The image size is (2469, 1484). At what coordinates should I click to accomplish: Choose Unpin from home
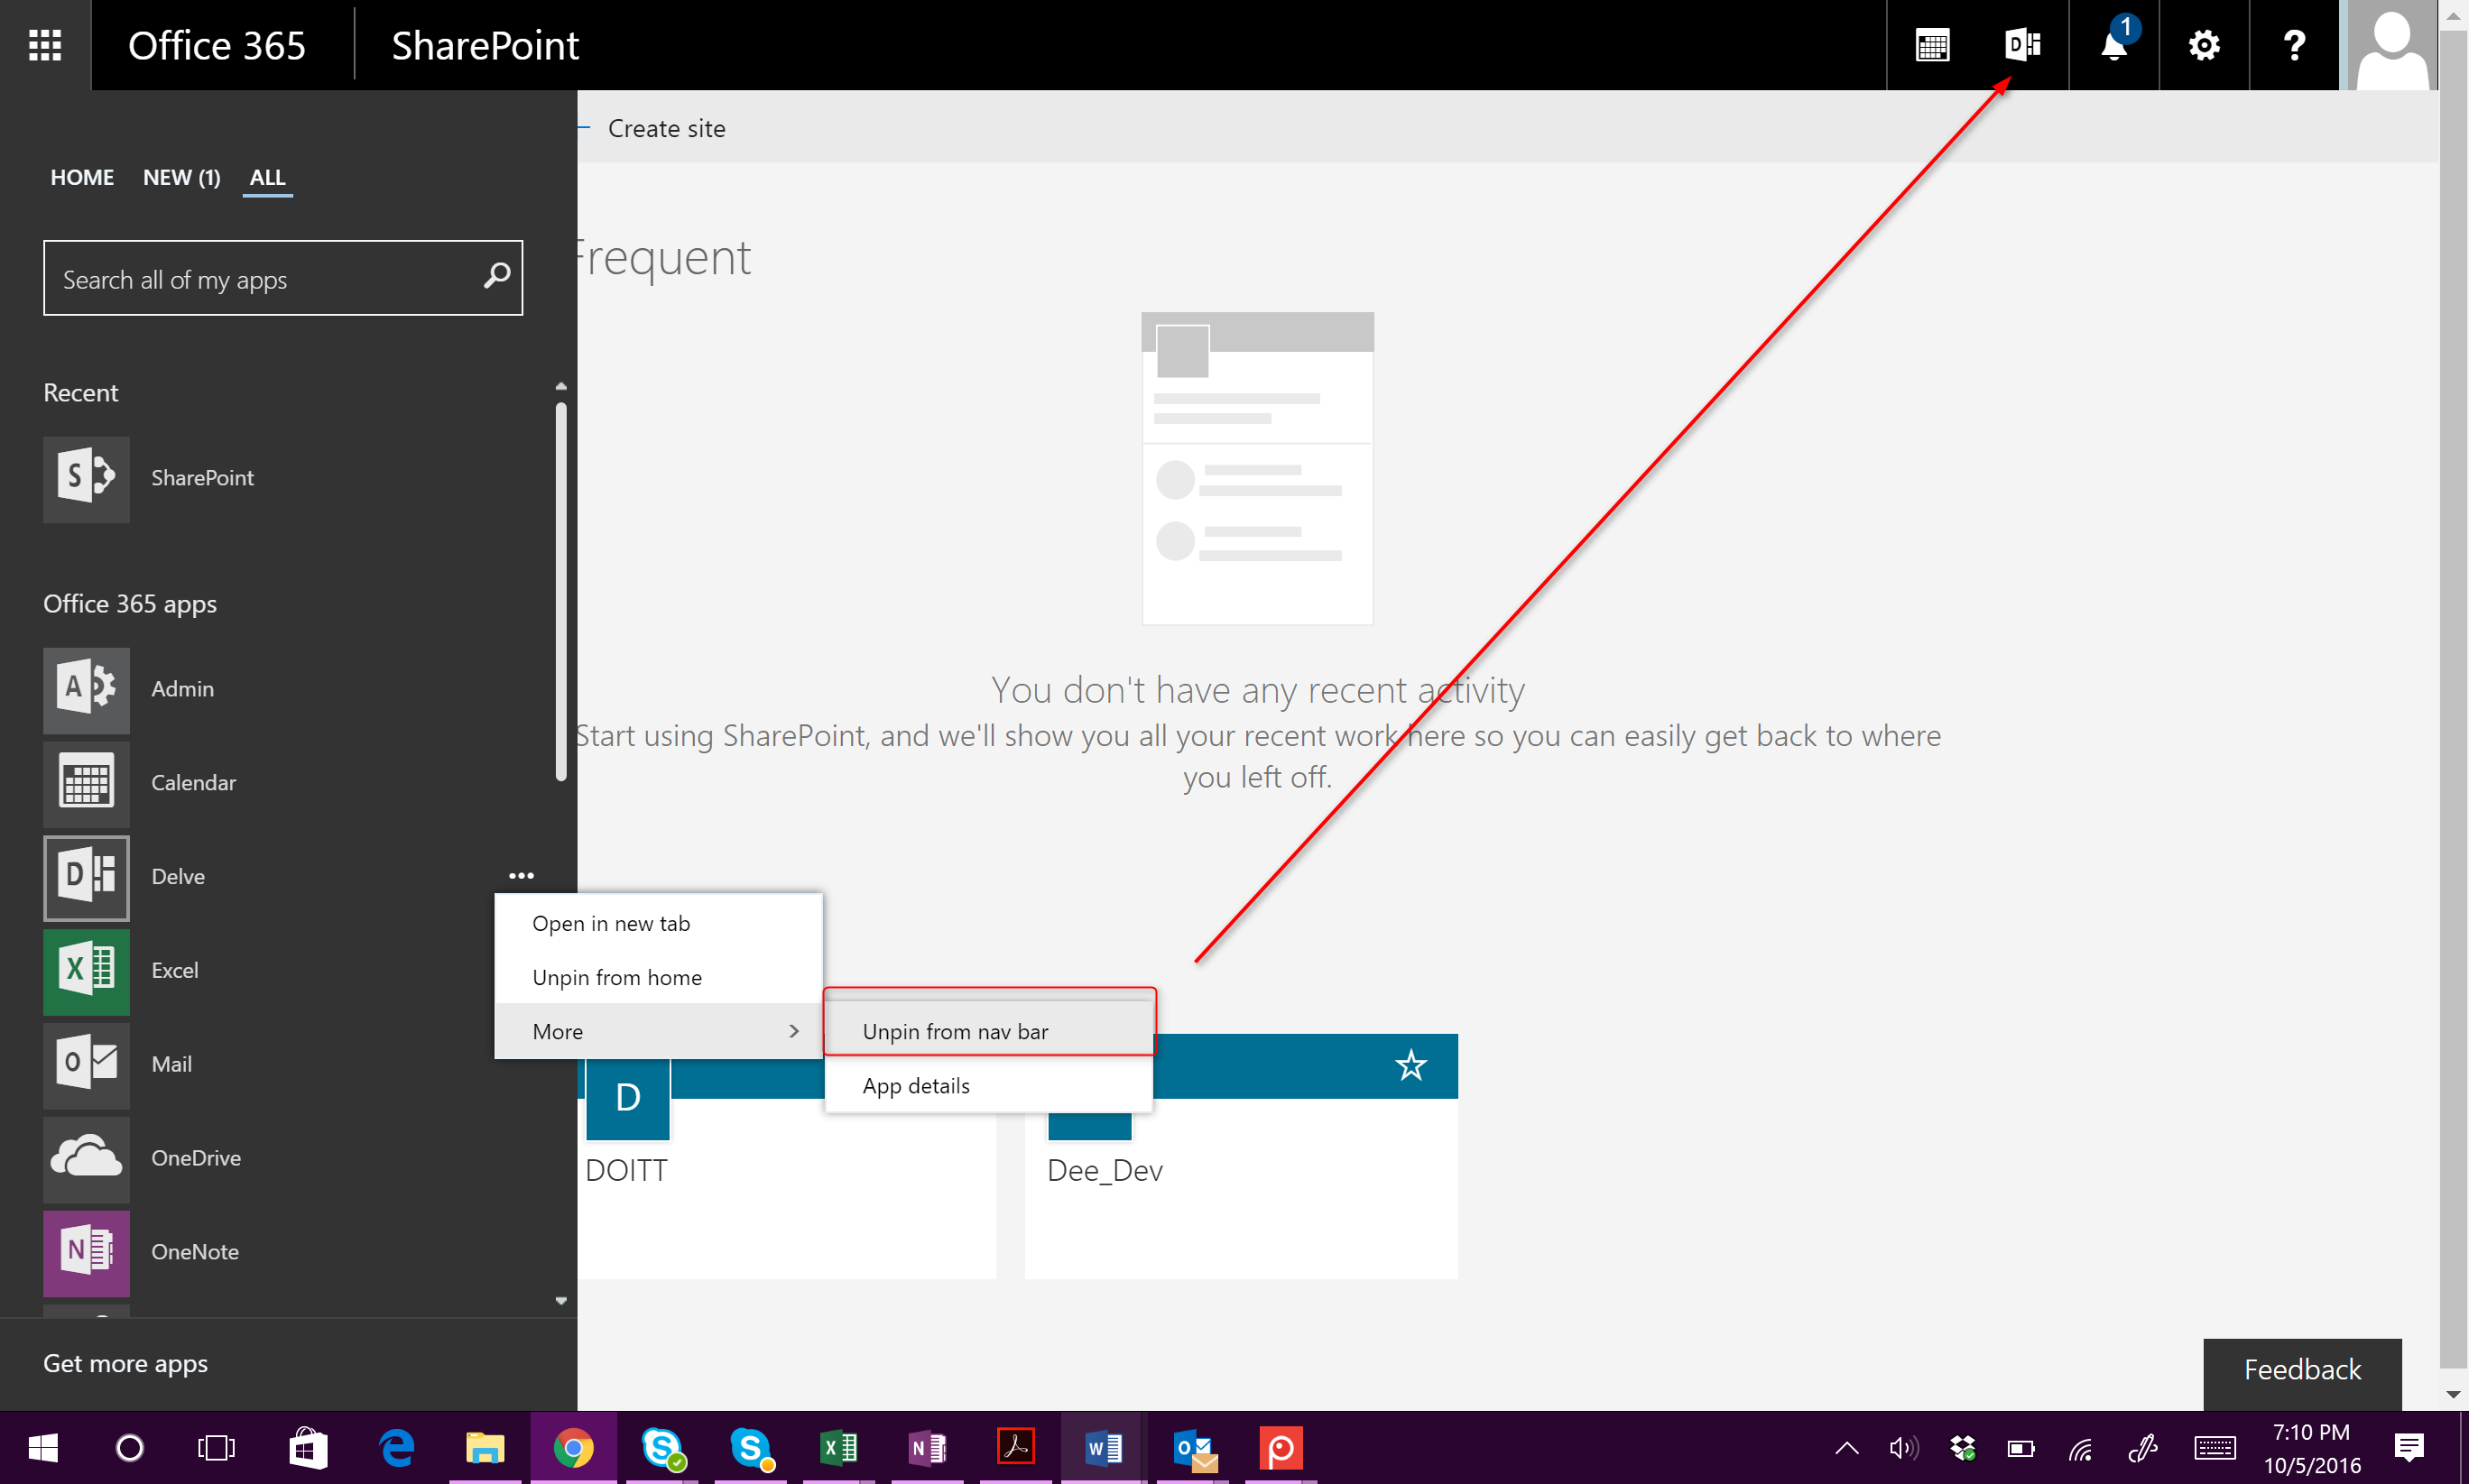point(659,977)
